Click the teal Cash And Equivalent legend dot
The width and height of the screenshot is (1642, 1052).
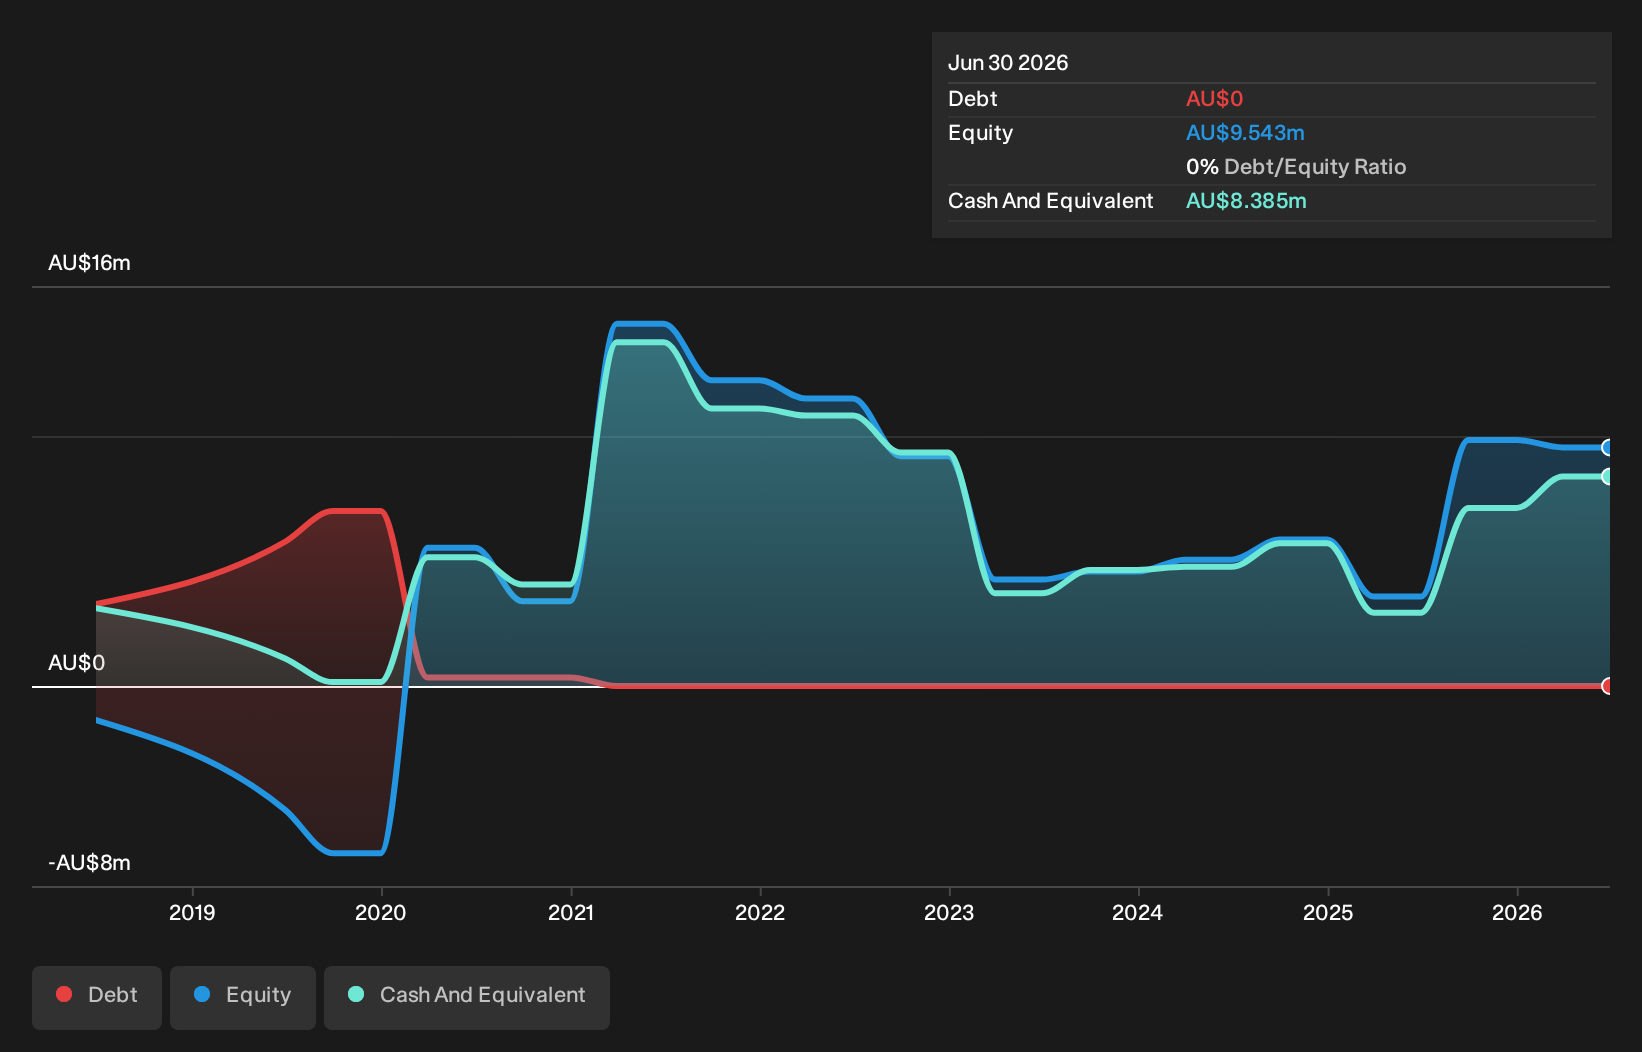(x=356, y=994)
